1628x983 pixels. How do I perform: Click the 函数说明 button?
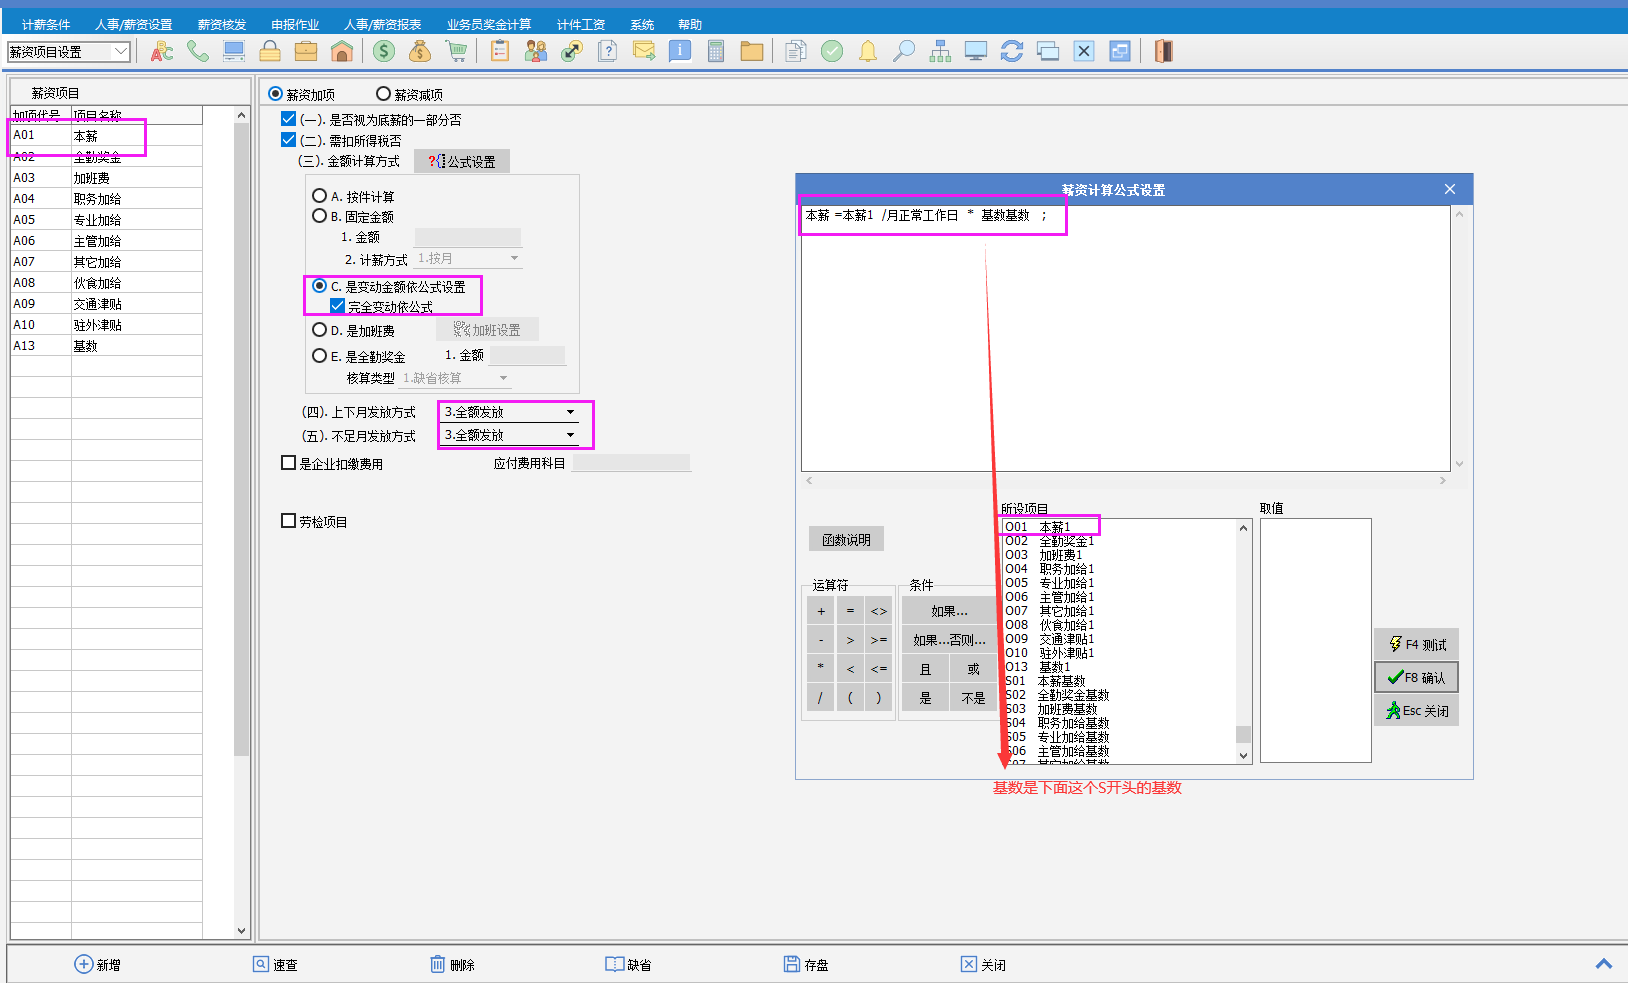(x=846, y=540)
